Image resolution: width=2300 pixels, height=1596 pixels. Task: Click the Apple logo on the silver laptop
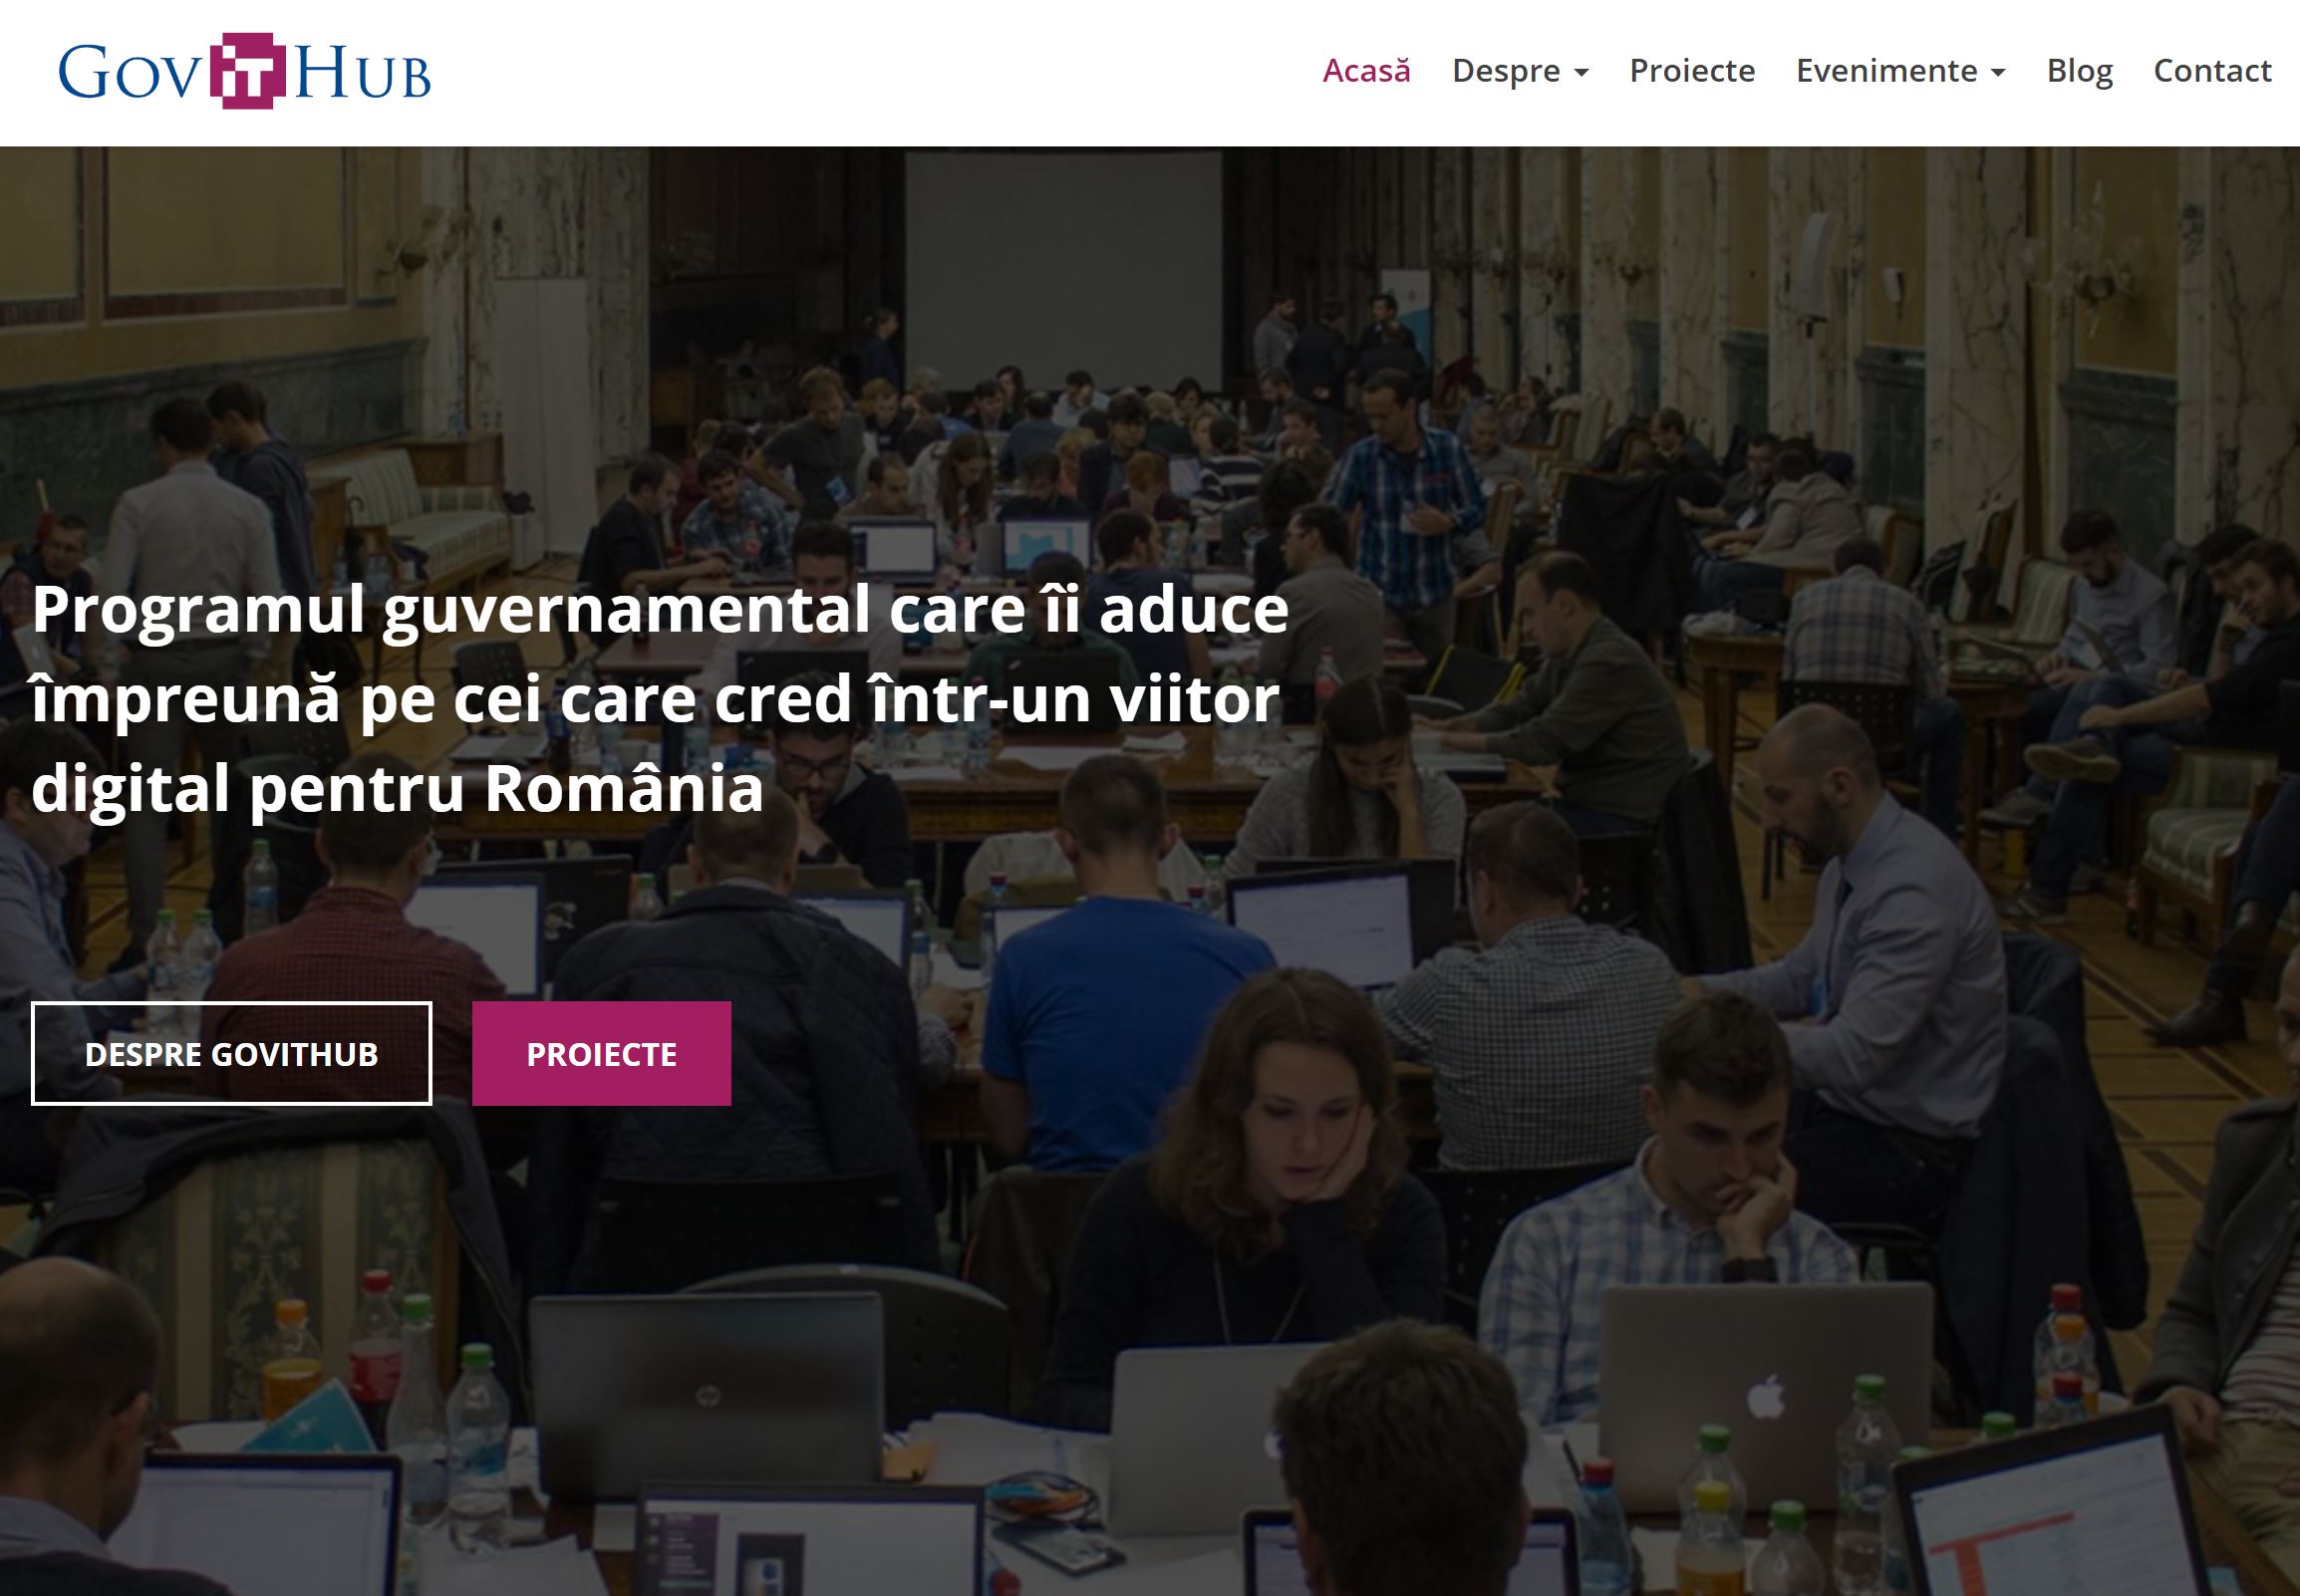(1765, 1396)
